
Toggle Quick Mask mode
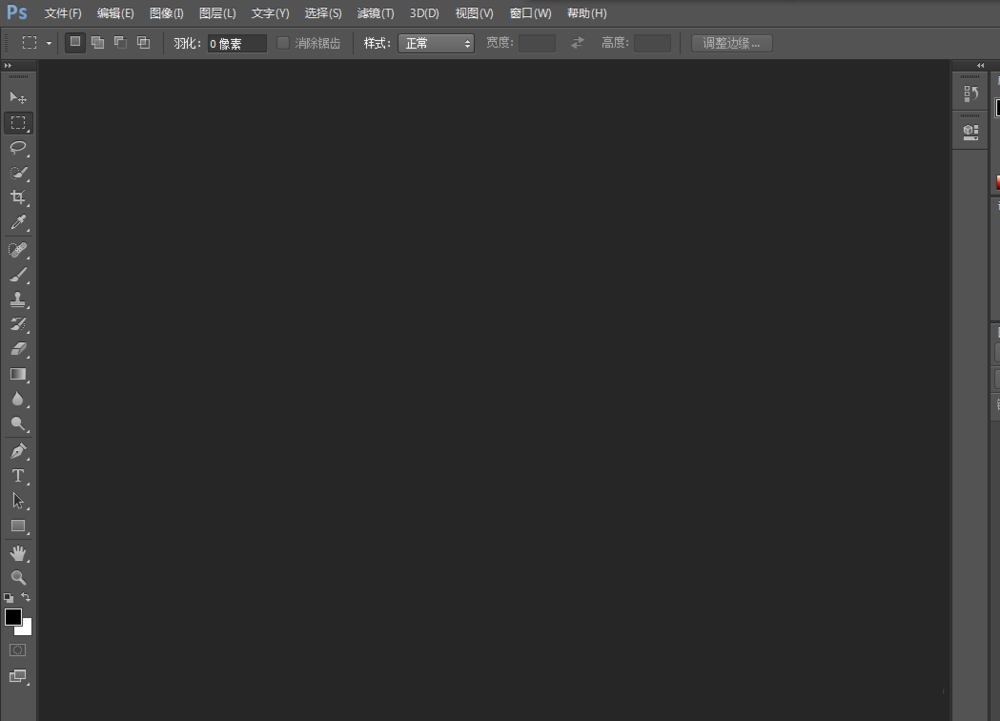[x=18, y=650]
